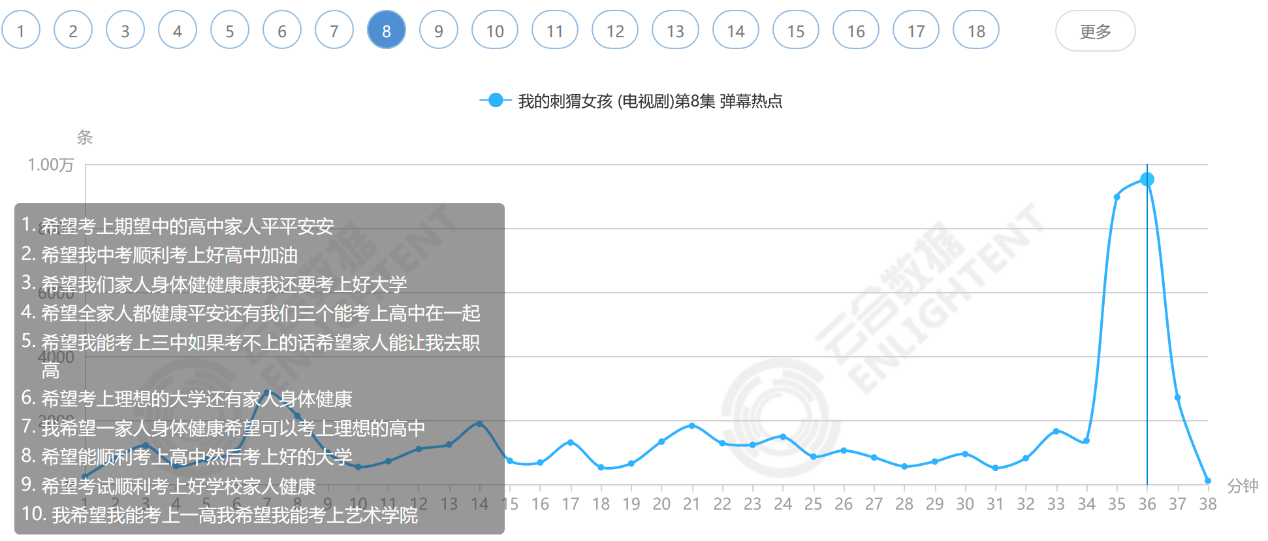1268x541 pixels.
Task: Click the data point at minute 28
Action: coord(904,466)
